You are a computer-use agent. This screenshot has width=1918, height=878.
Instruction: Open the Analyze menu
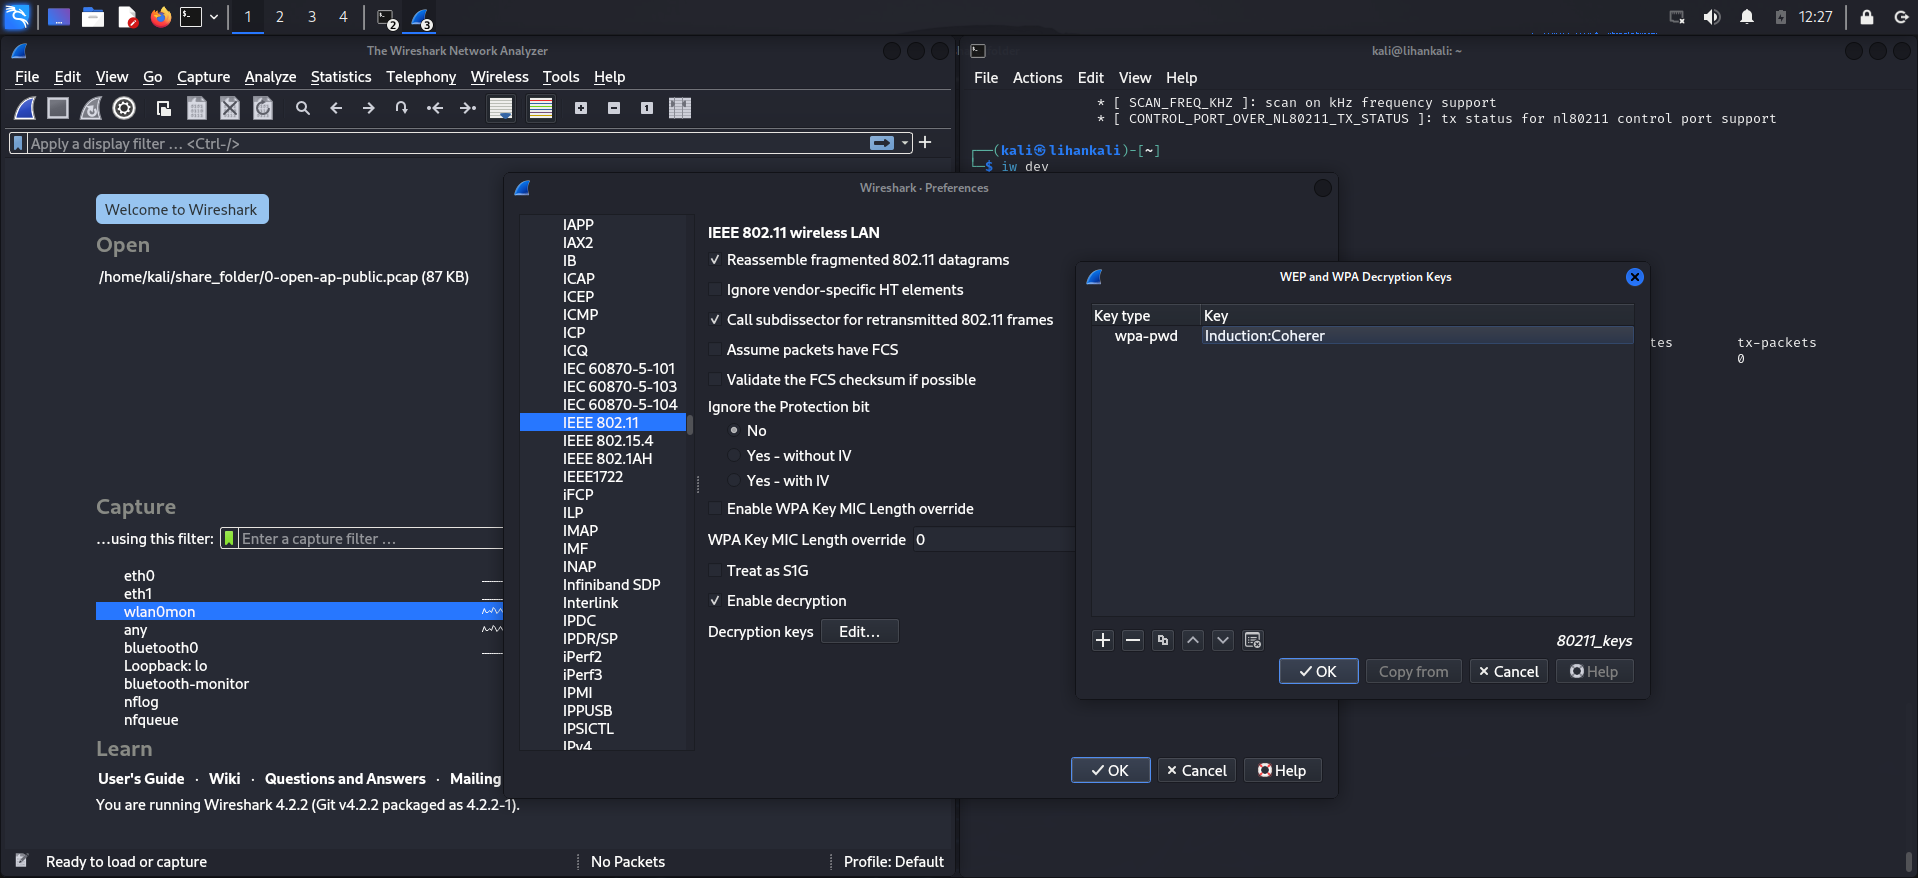pos(270,77)
